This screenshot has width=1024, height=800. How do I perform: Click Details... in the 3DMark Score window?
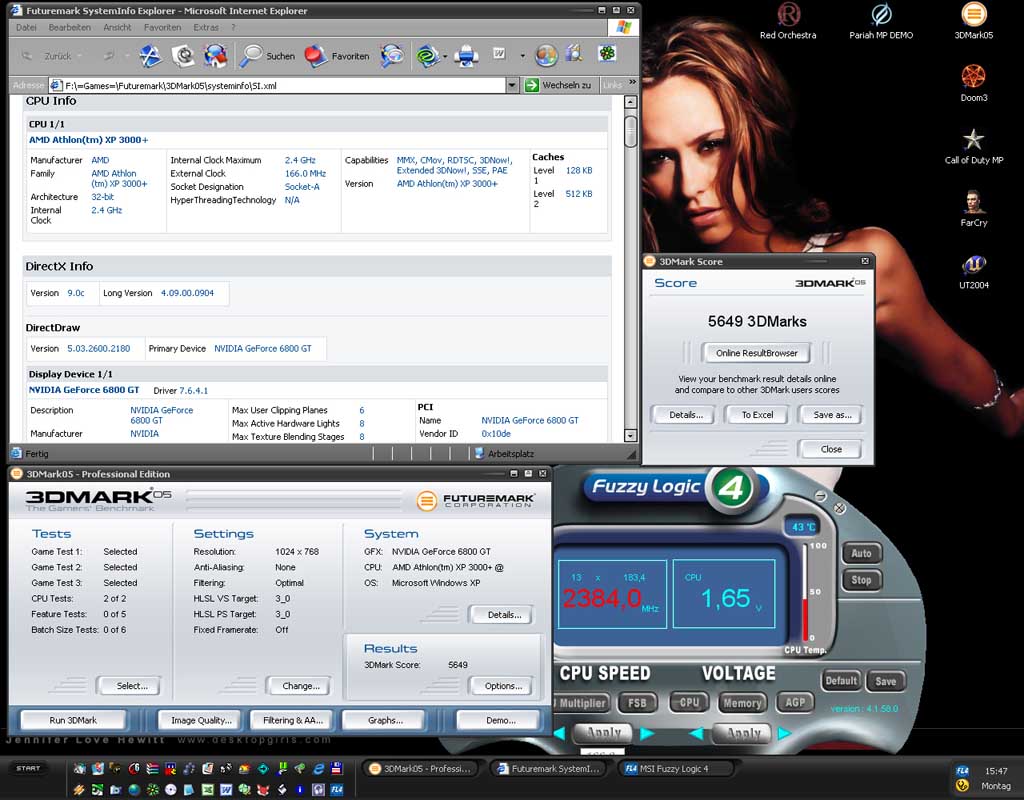pos(685,415)
